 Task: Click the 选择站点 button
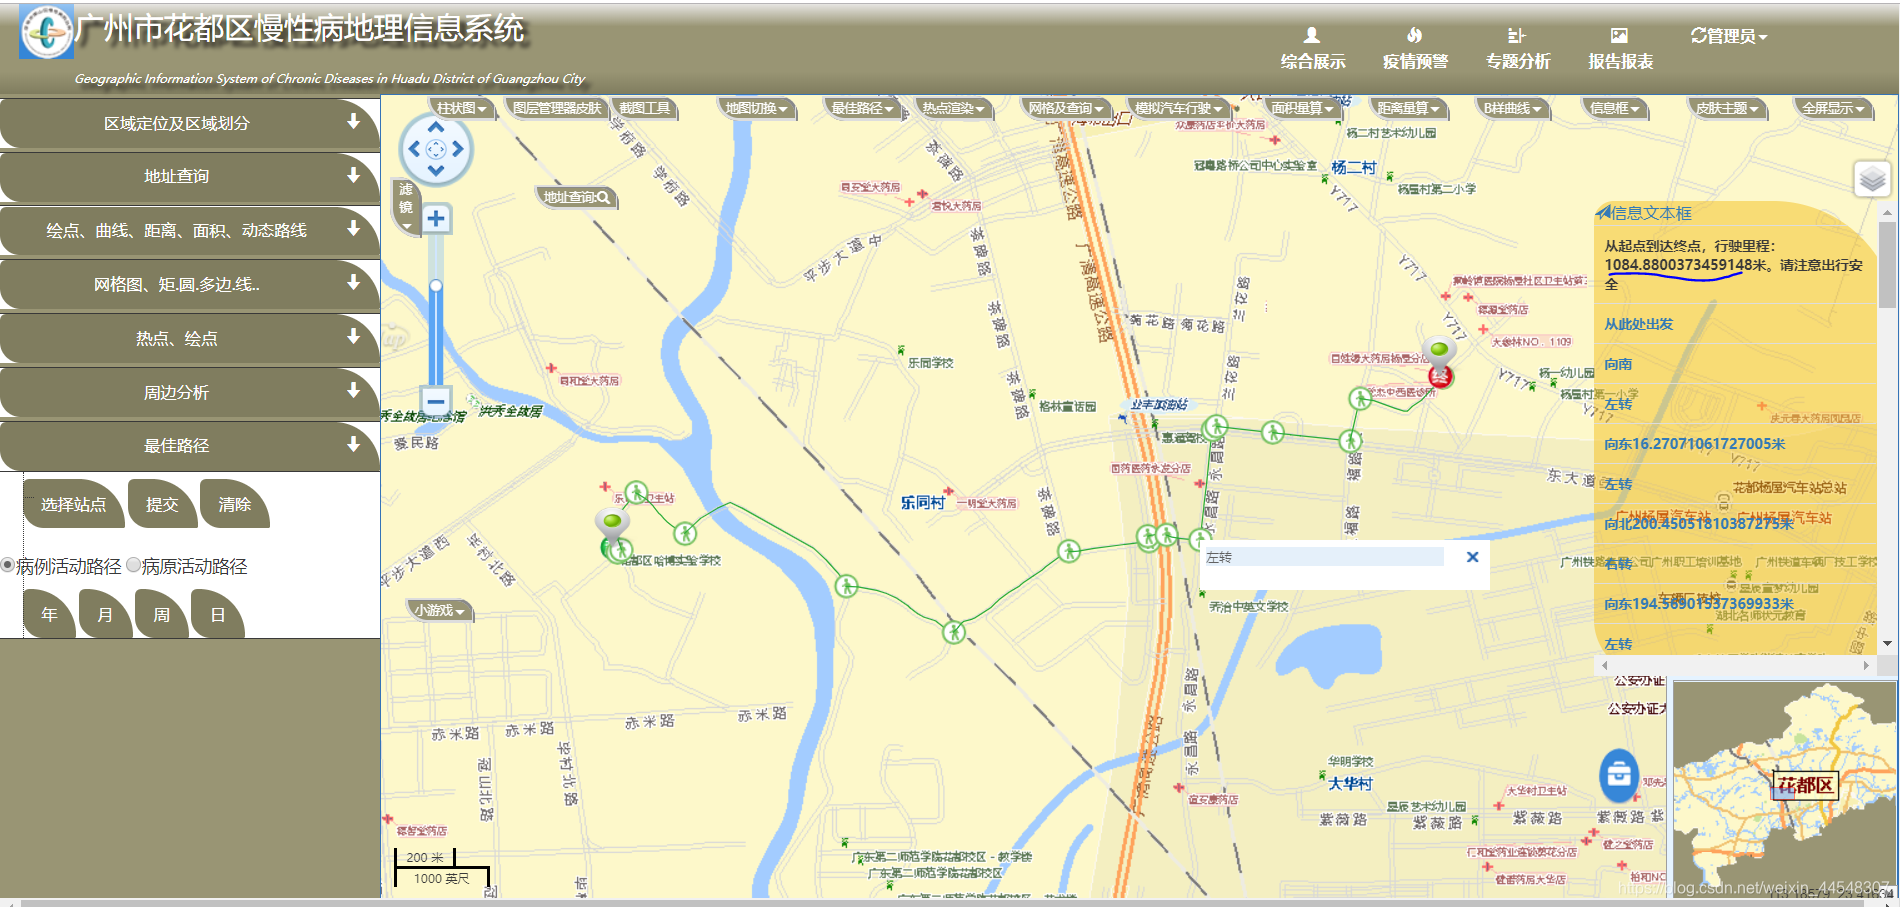click(x=74, y=504)
